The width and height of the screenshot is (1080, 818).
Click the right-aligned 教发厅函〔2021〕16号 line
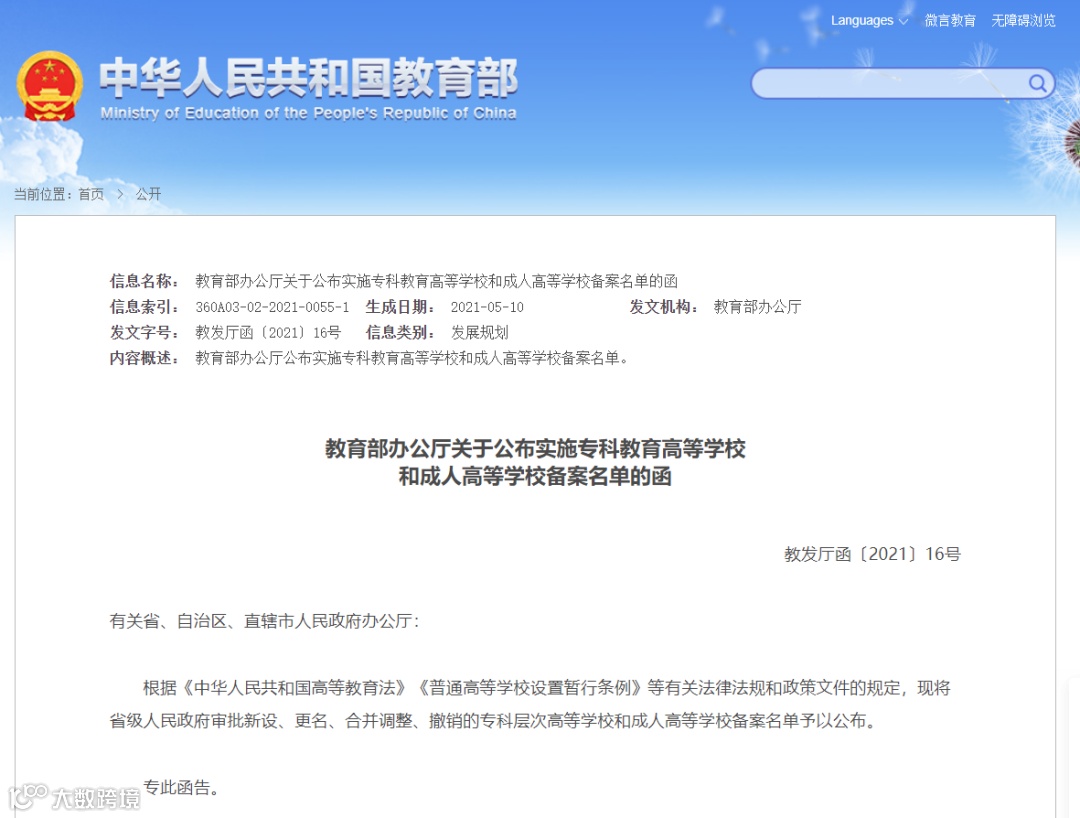coord(872,554)
